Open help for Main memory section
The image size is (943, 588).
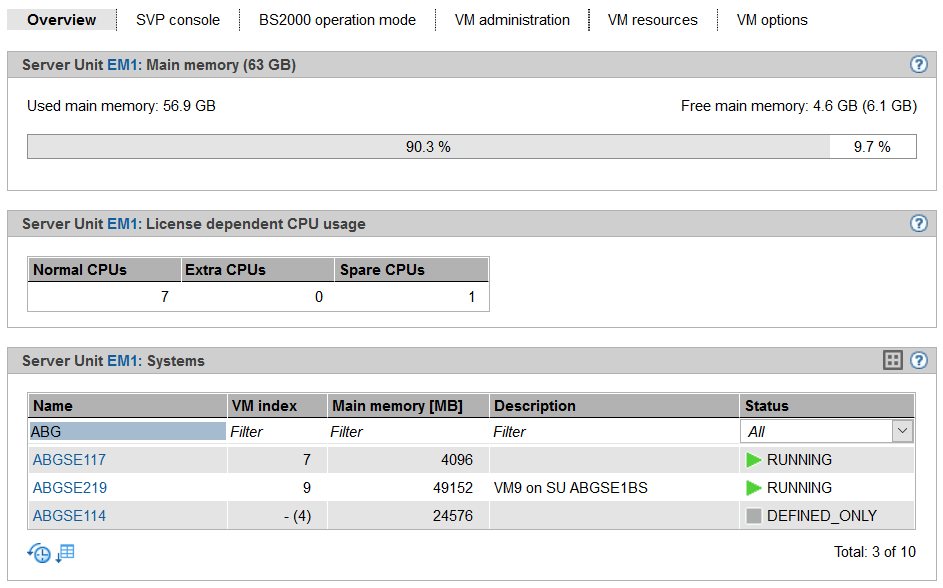tap(918, 65)
